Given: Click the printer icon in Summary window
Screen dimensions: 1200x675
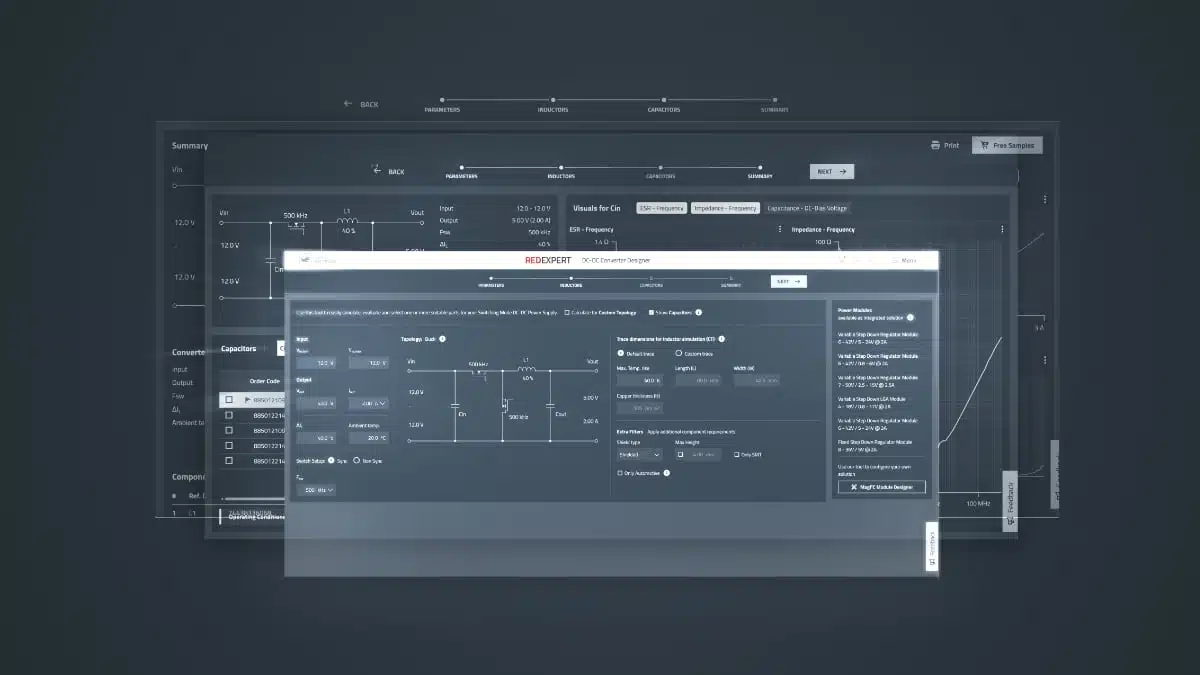Looking at the screenshot, I should 935,145.
